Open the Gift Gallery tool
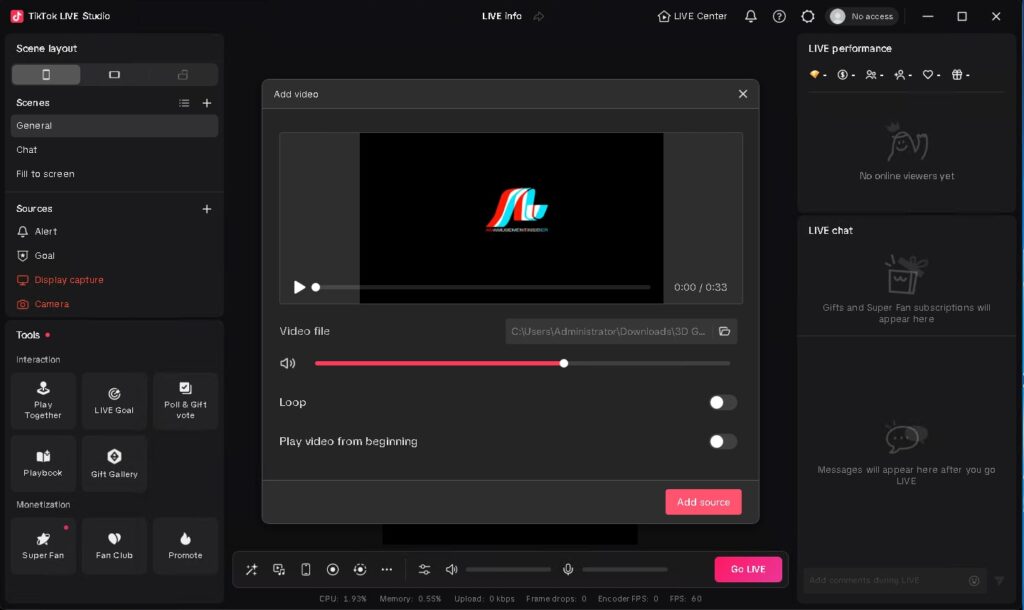This screenshot has width=1024, height=610. [114, 463]
